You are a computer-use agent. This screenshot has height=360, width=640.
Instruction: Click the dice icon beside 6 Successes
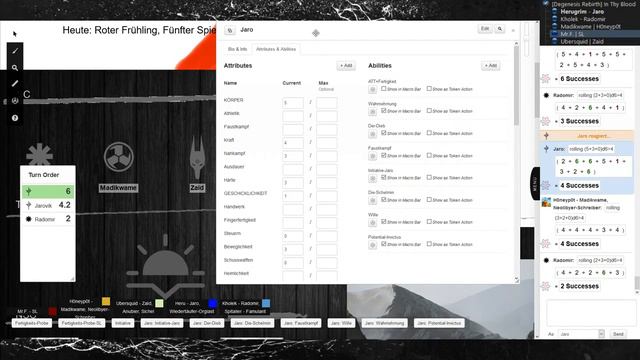[546, 78]
